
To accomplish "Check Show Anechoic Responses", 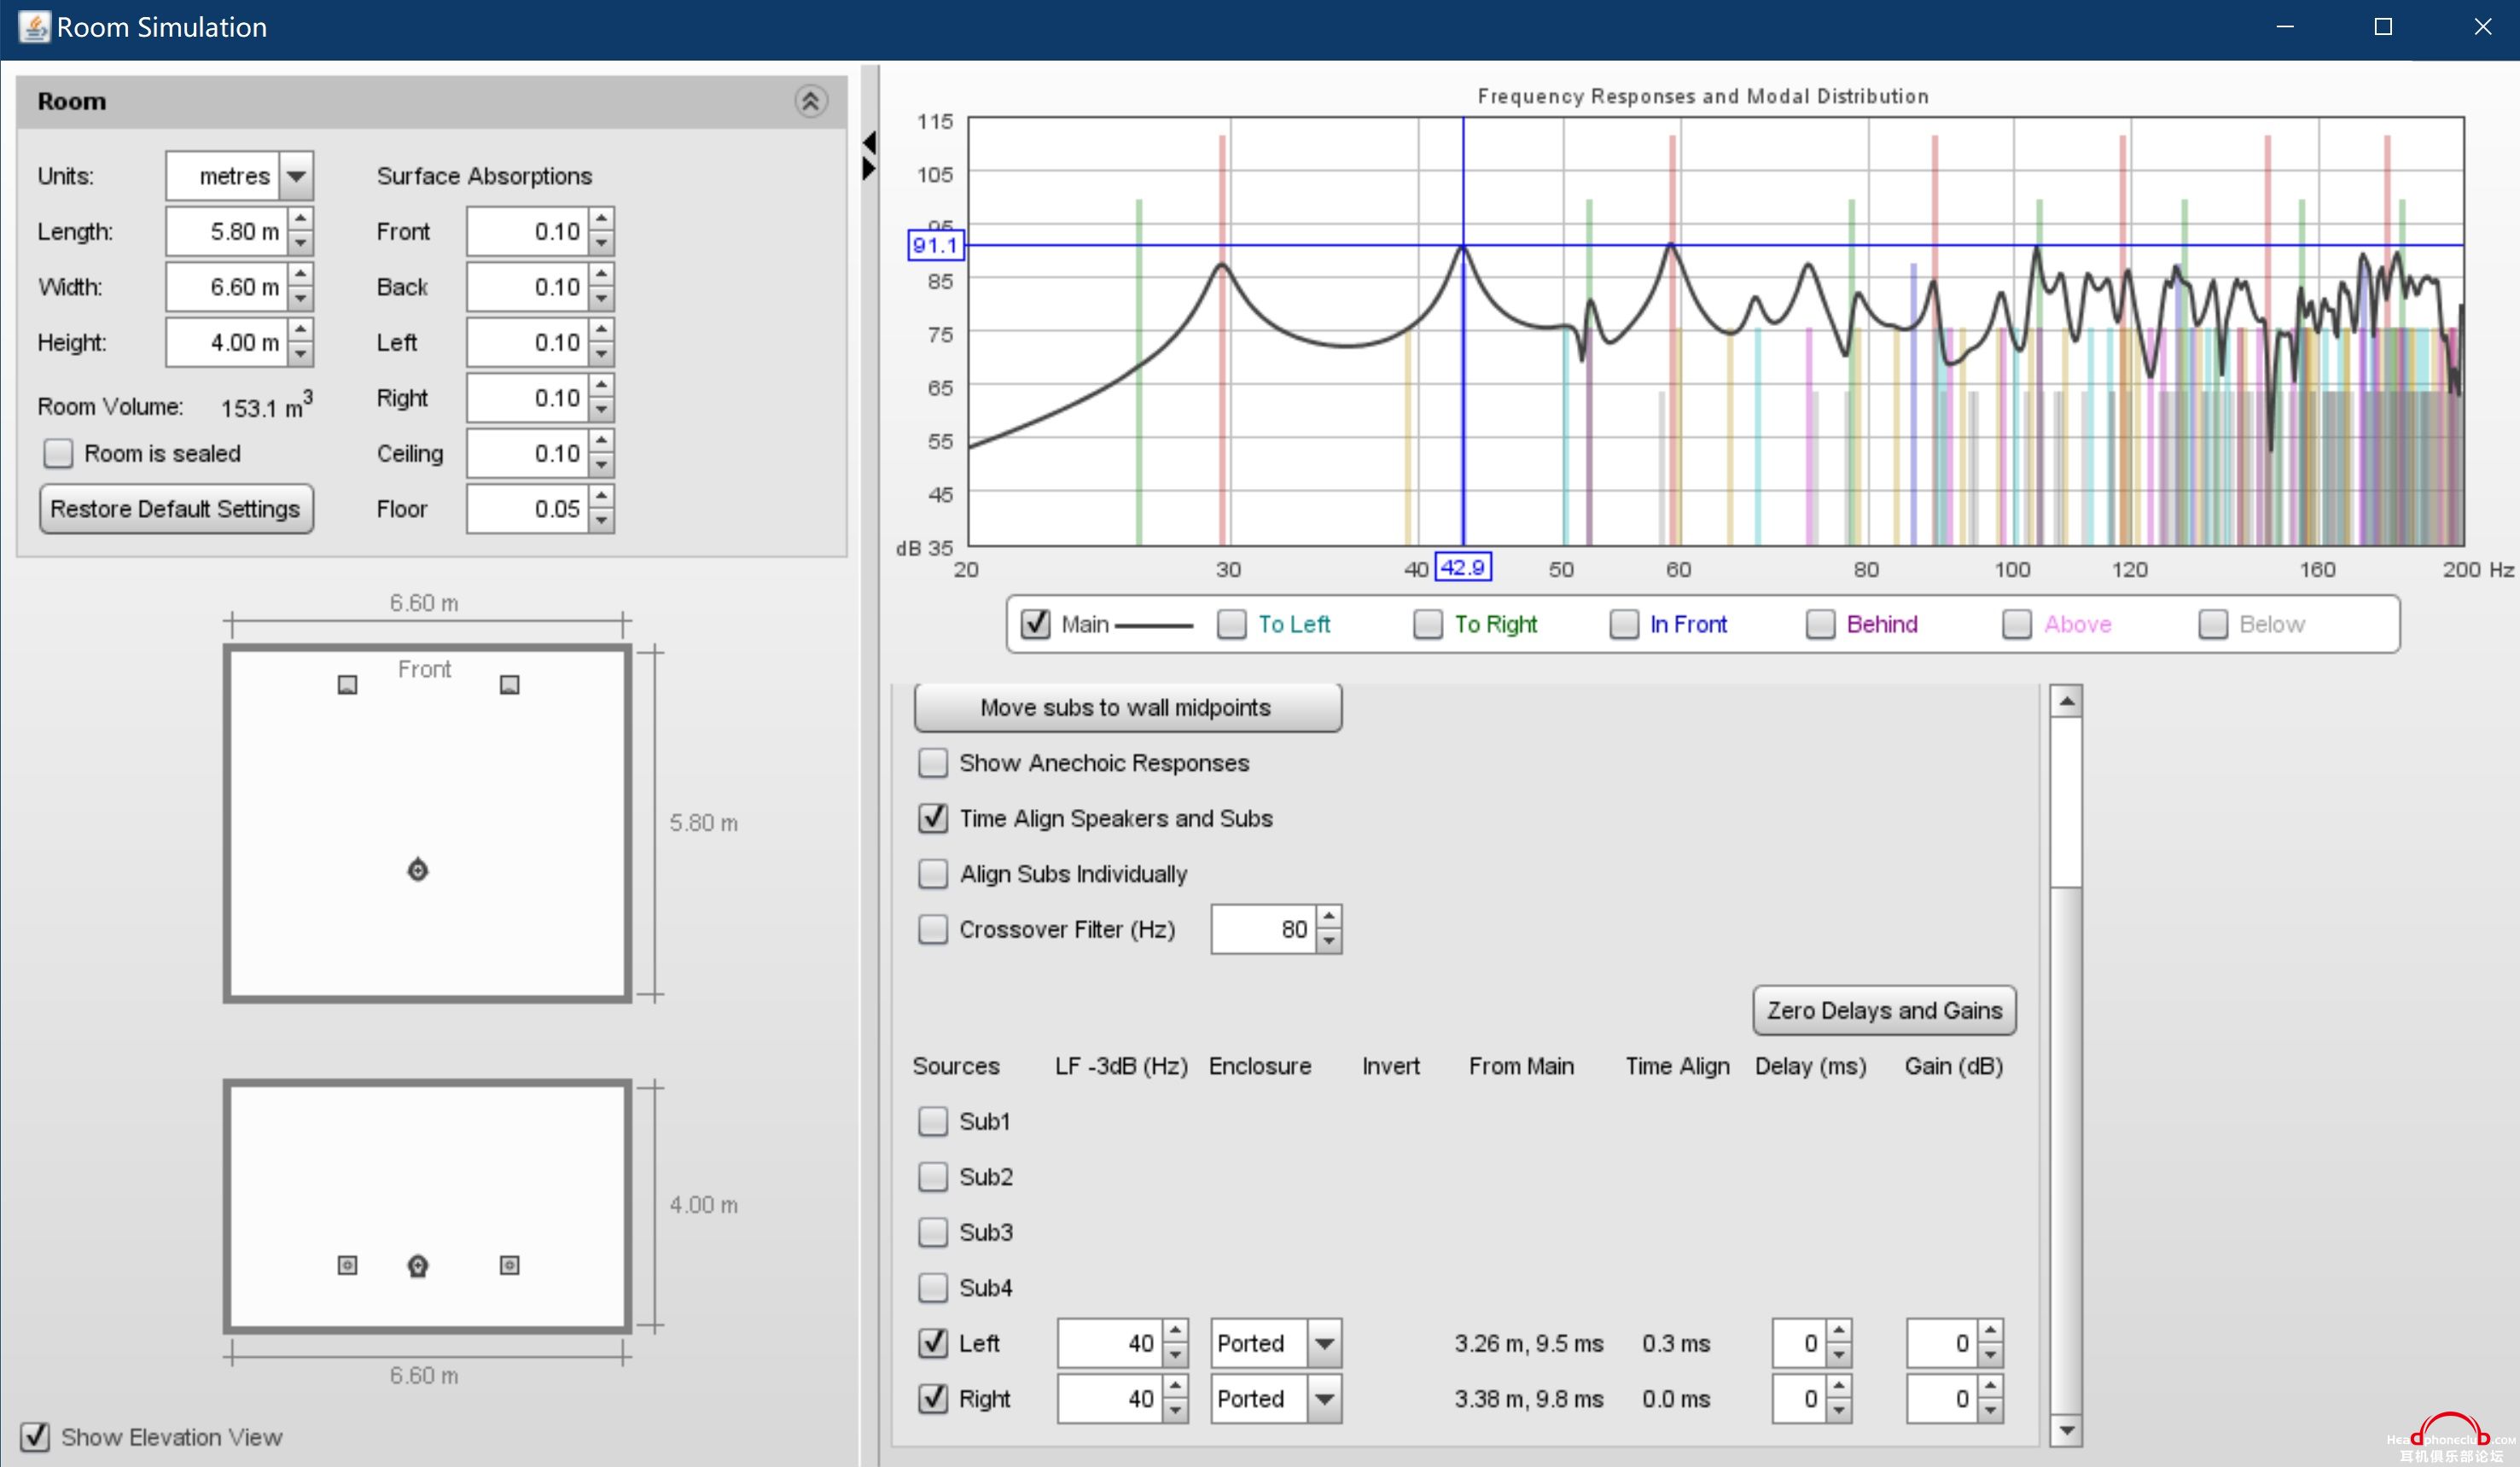I will tap(933, 763).
